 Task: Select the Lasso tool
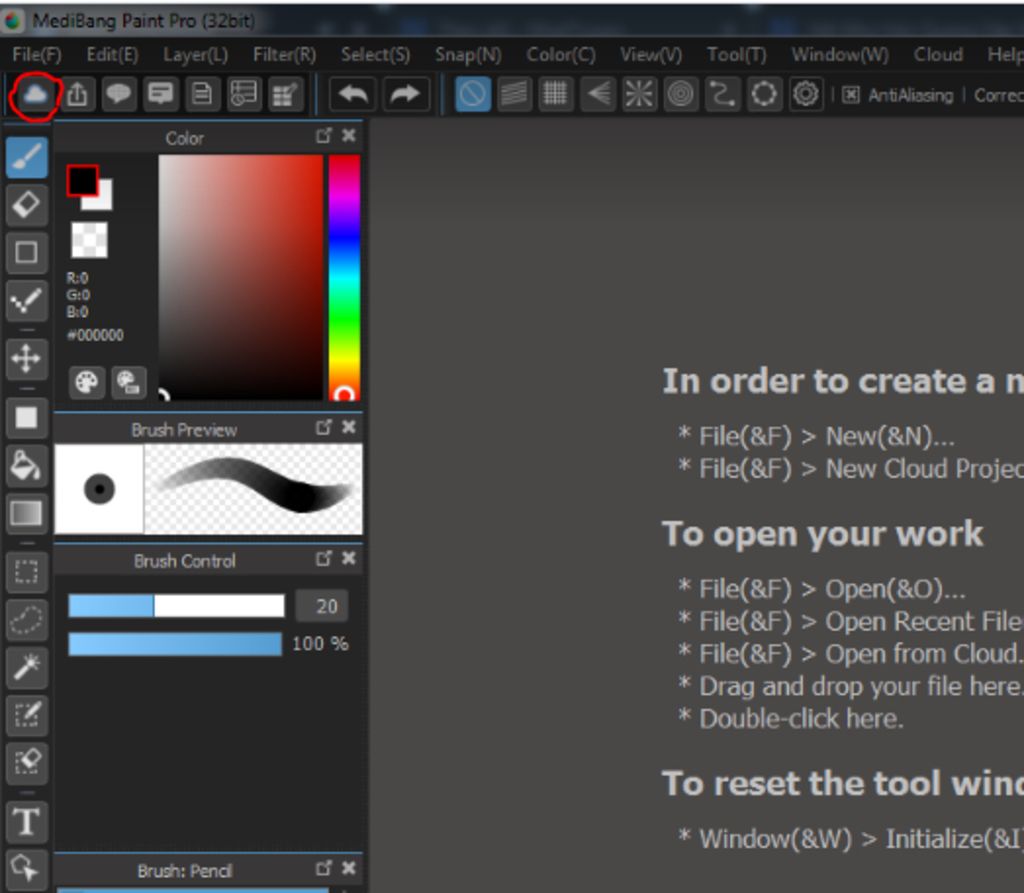(27, 619)
